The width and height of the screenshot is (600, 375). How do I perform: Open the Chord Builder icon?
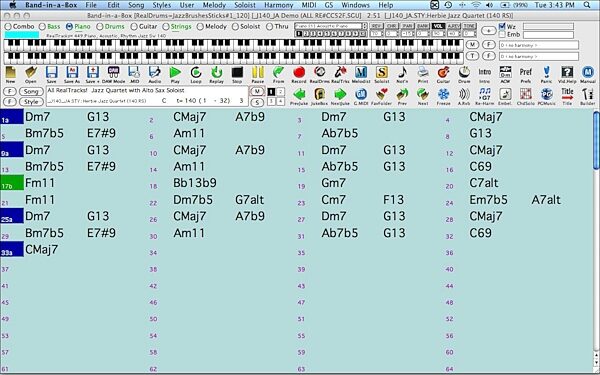587,96
